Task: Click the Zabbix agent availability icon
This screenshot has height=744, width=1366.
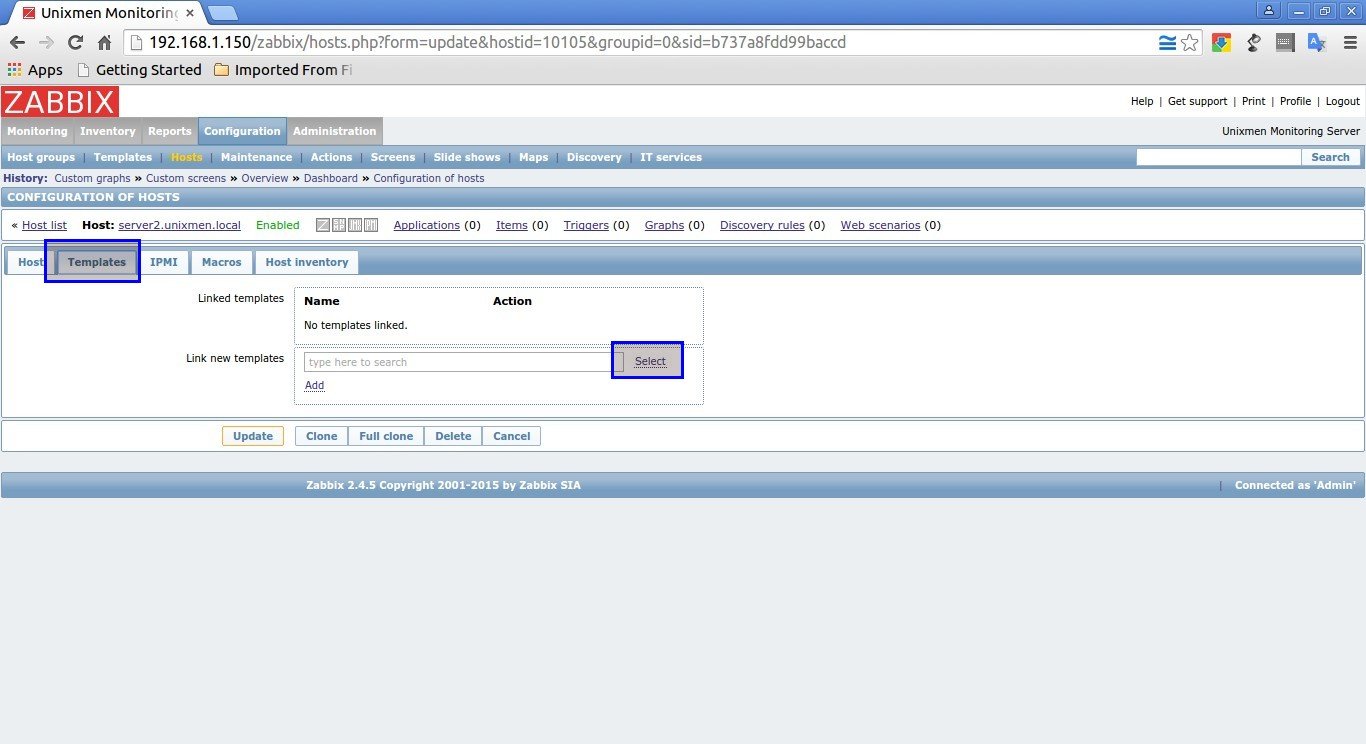Action: point(323,225)
